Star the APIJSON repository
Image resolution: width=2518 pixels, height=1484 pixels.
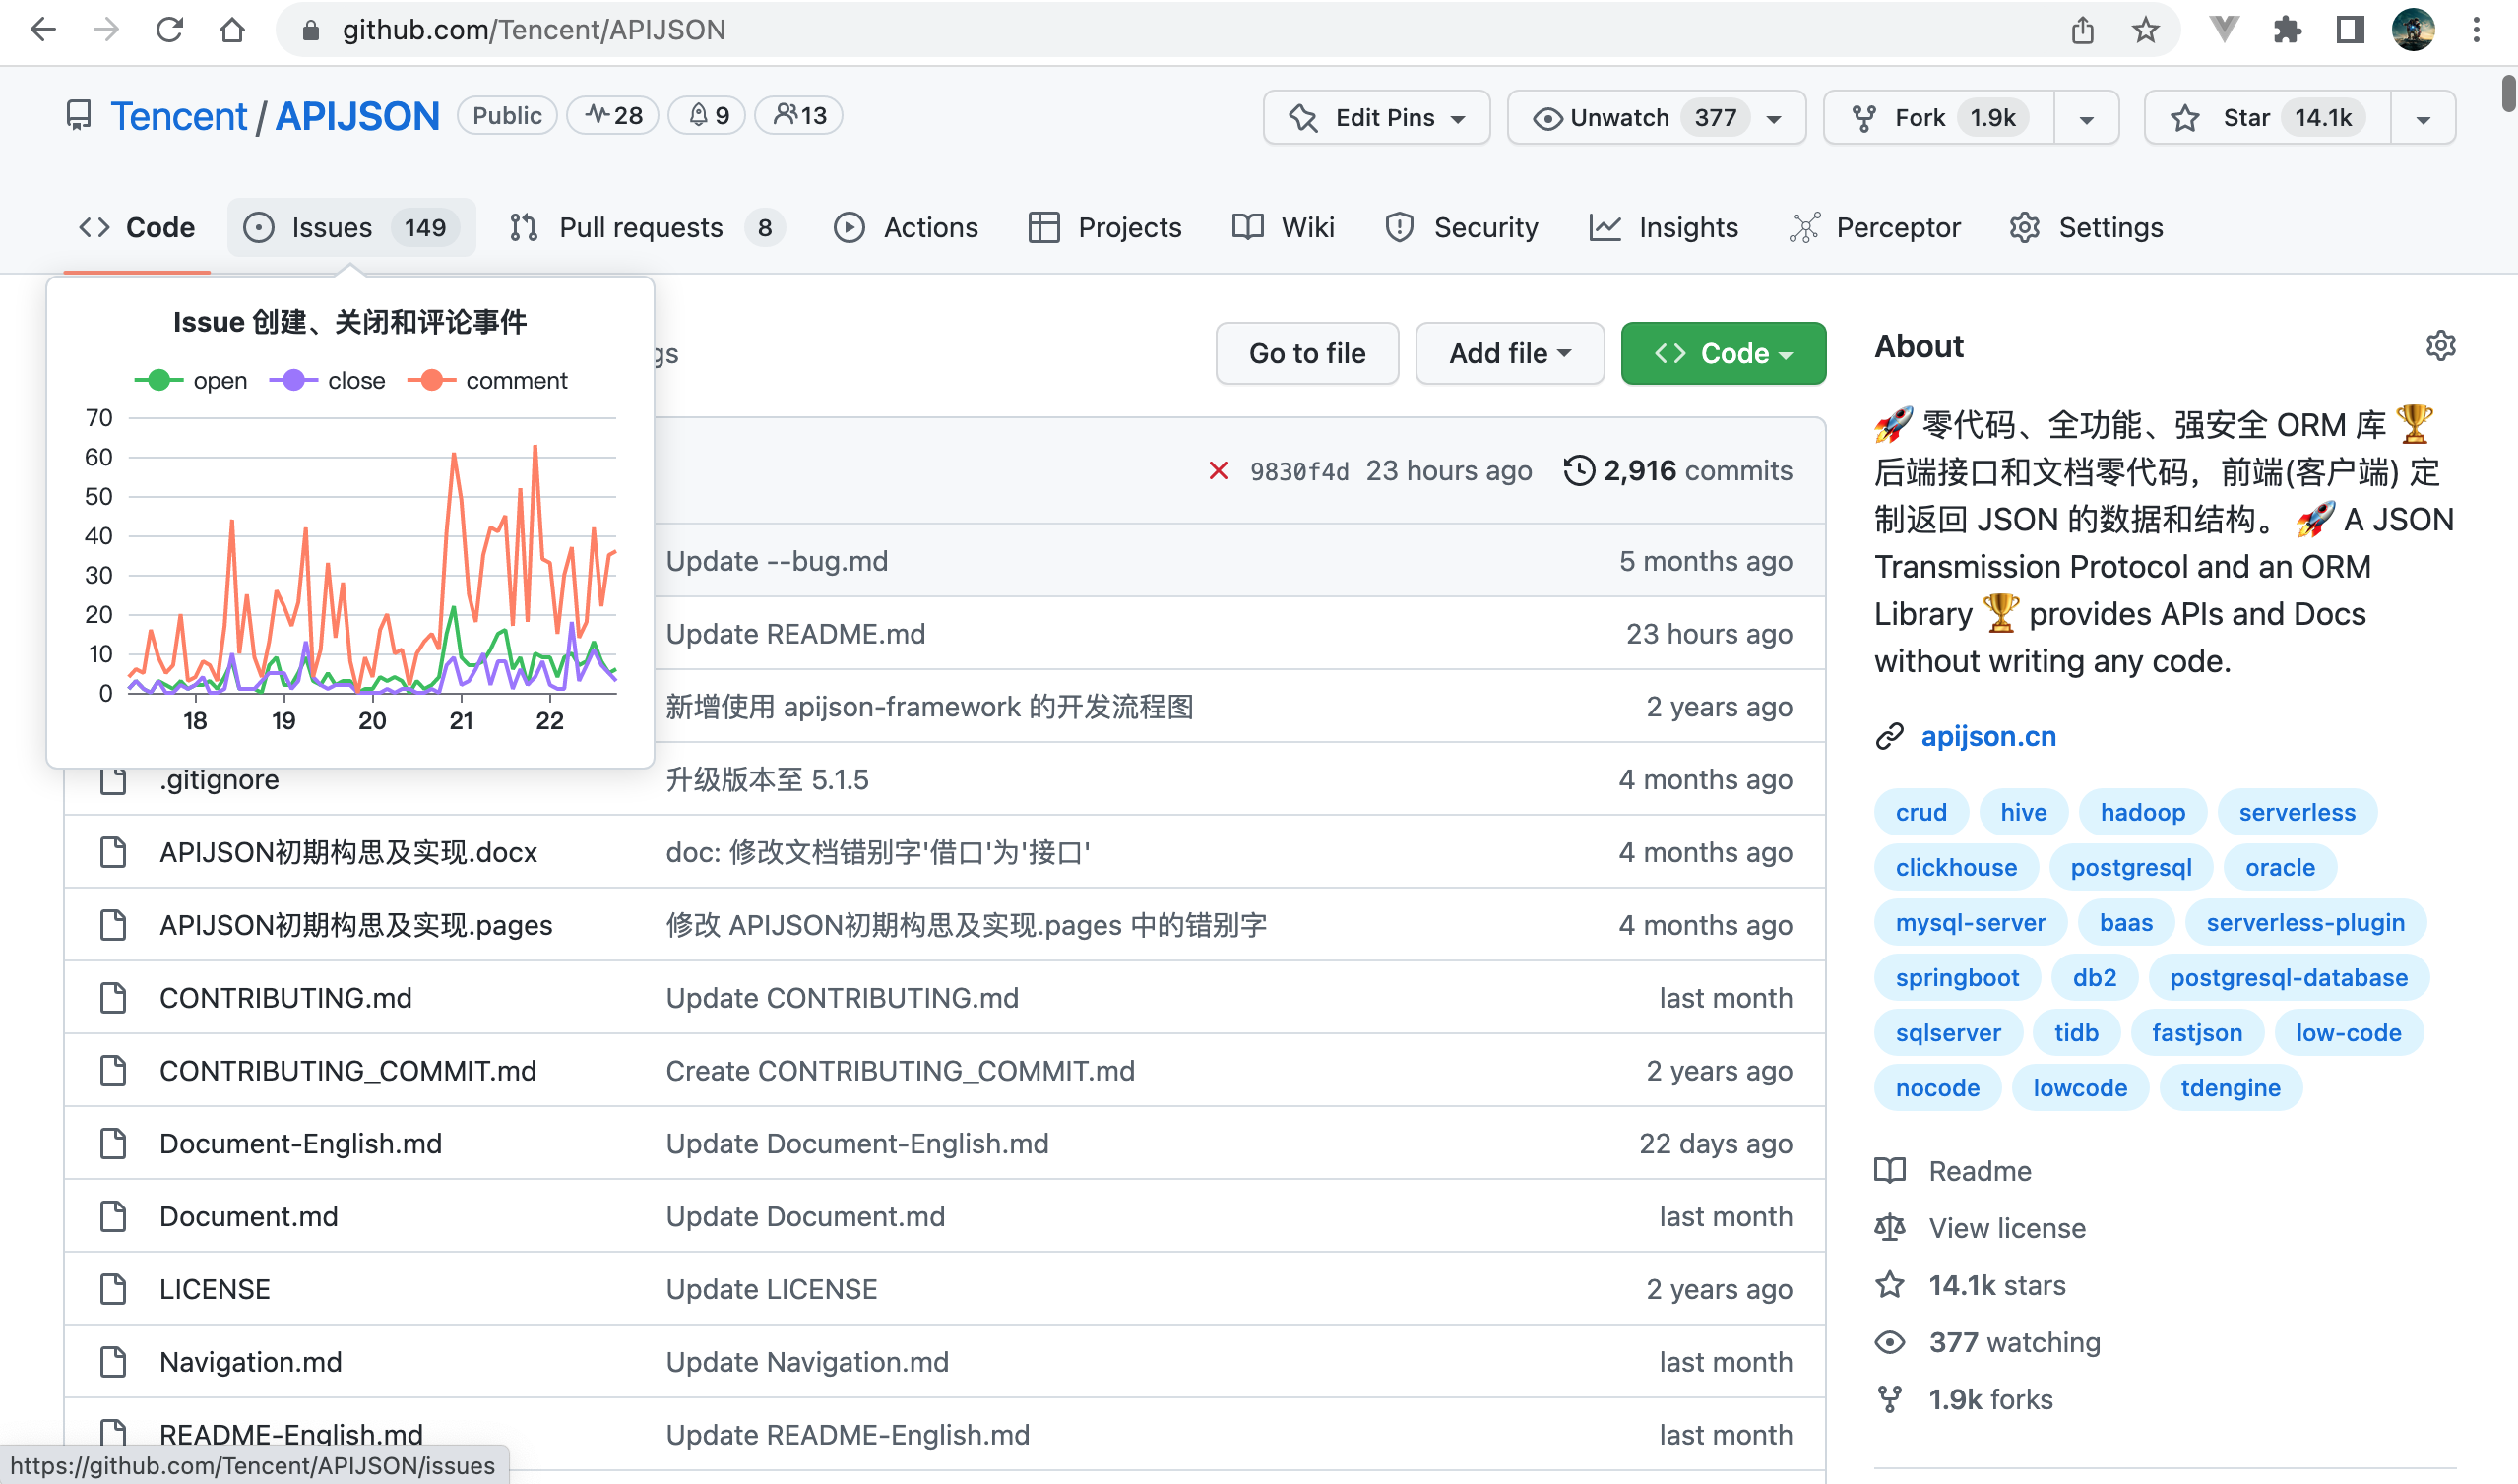[x=2246, y=117]
